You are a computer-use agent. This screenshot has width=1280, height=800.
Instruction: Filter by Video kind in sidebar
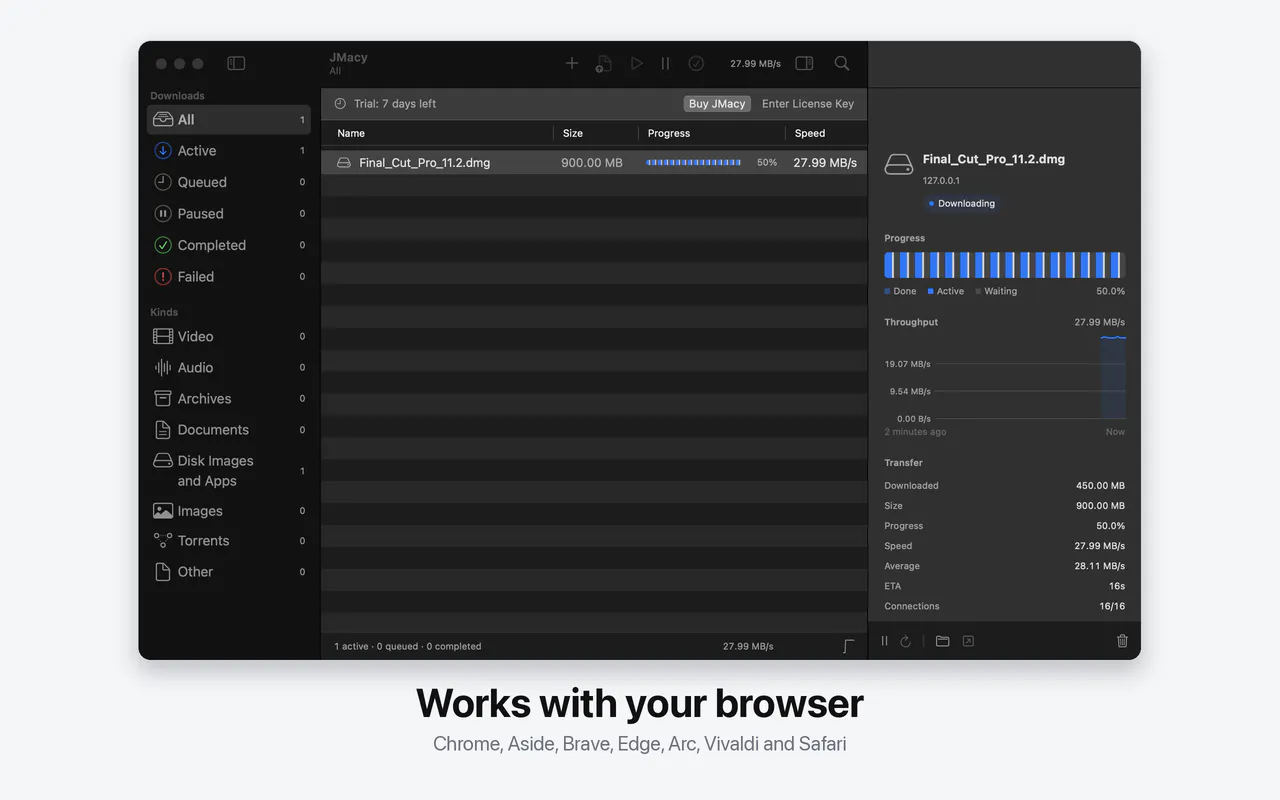pyautogui.click(x=229, y=336)
